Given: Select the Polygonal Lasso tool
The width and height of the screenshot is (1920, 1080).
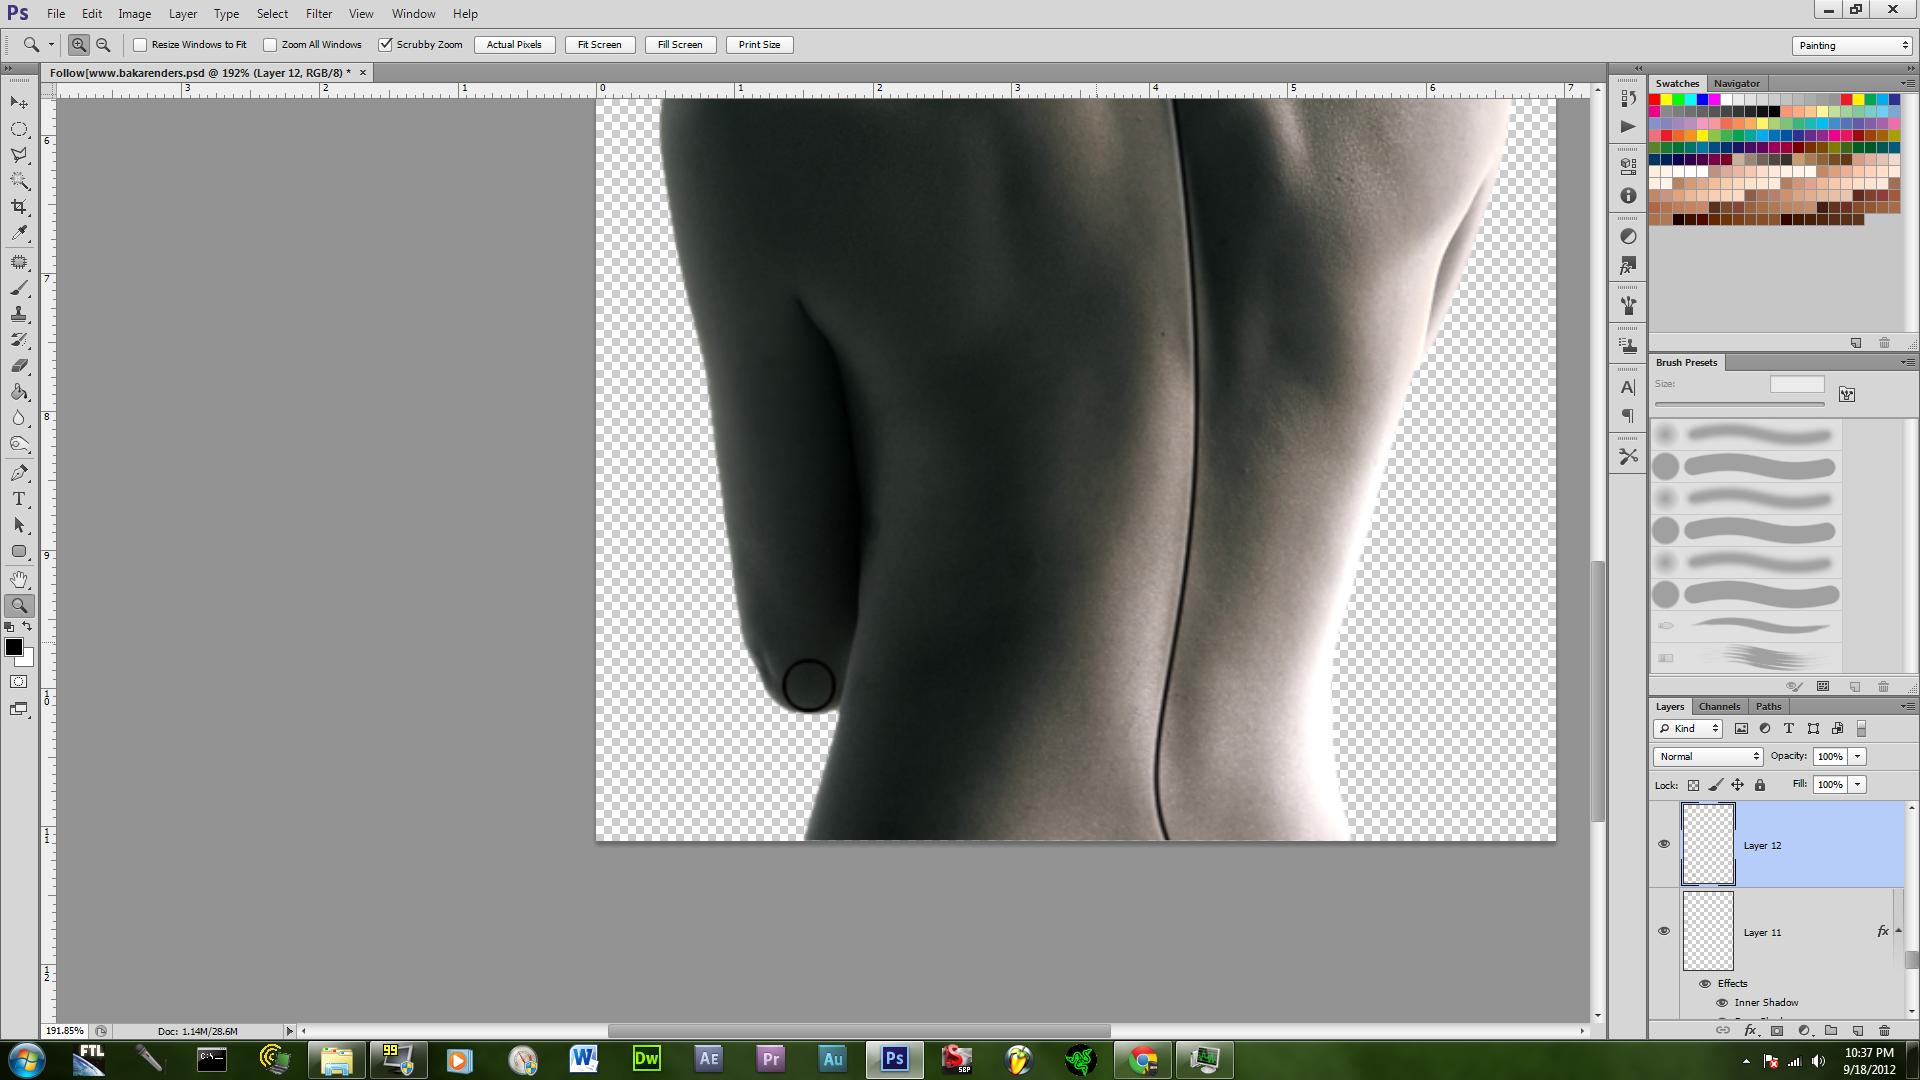Looking at the screenshot, I should (x=19, y=155).
